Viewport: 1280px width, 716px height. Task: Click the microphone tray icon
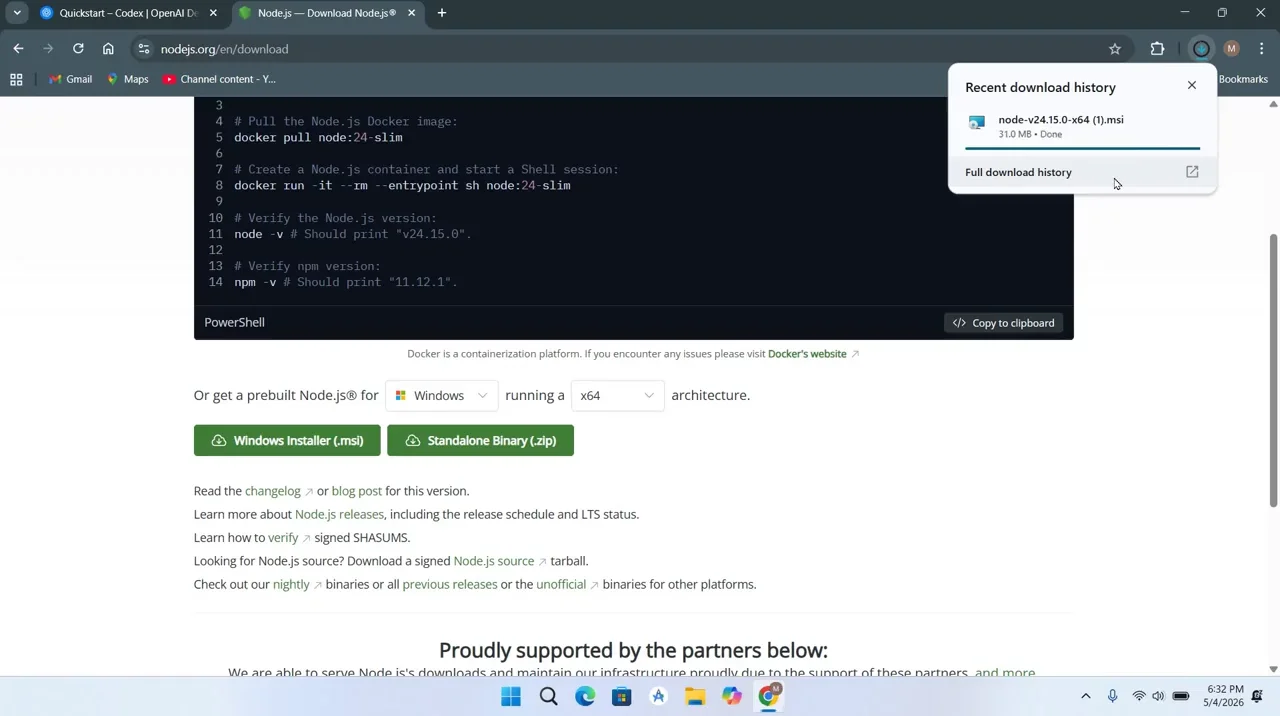coord(1112,696)
